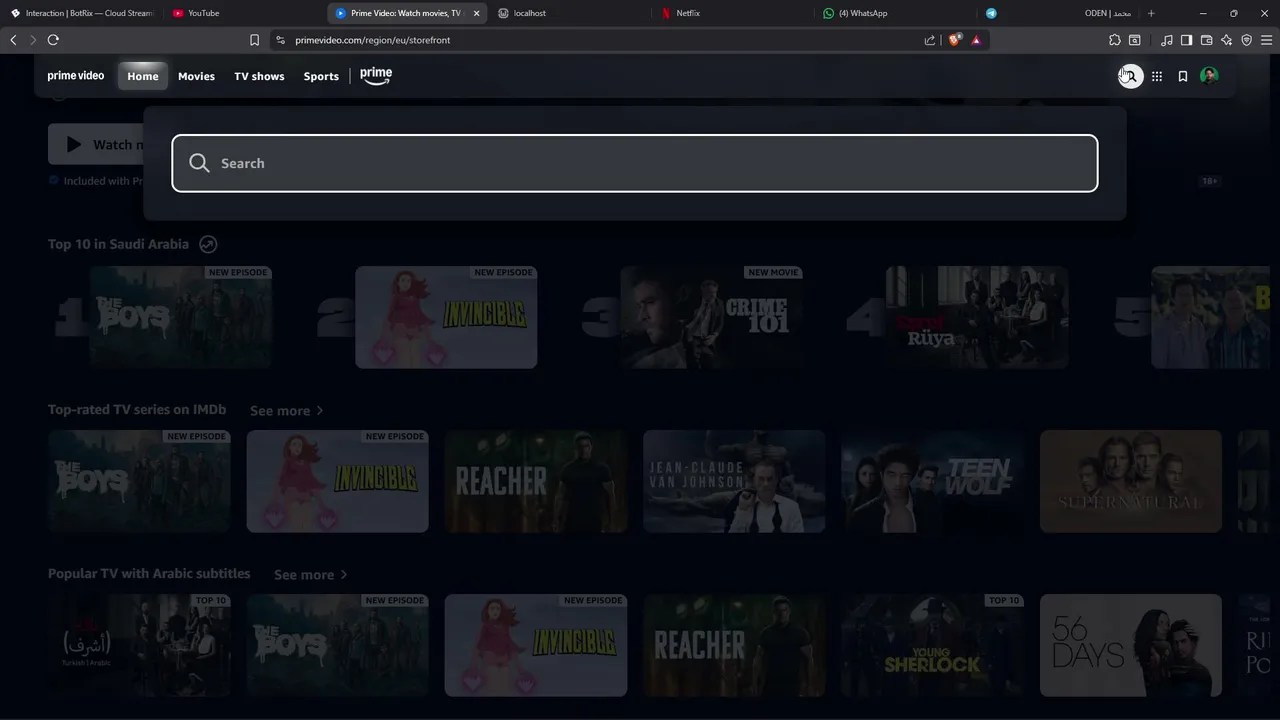Go forward with the browser forward arrow

point(33,40)
